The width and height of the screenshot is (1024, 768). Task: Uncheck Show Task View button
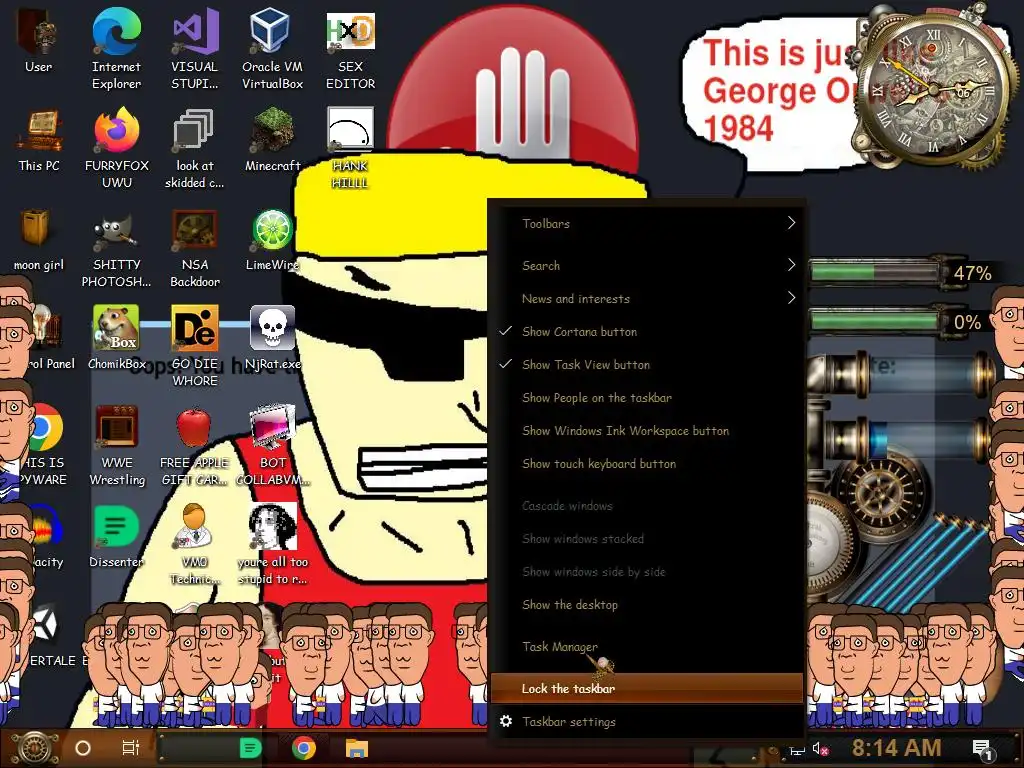coord(647,364)
